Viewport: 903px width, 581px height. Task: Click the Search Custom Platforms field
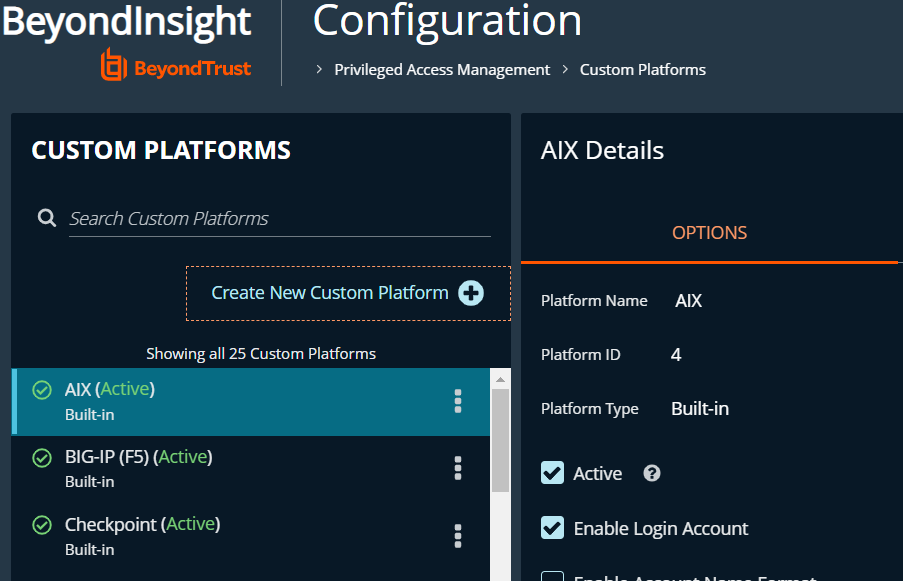point(278,218)
